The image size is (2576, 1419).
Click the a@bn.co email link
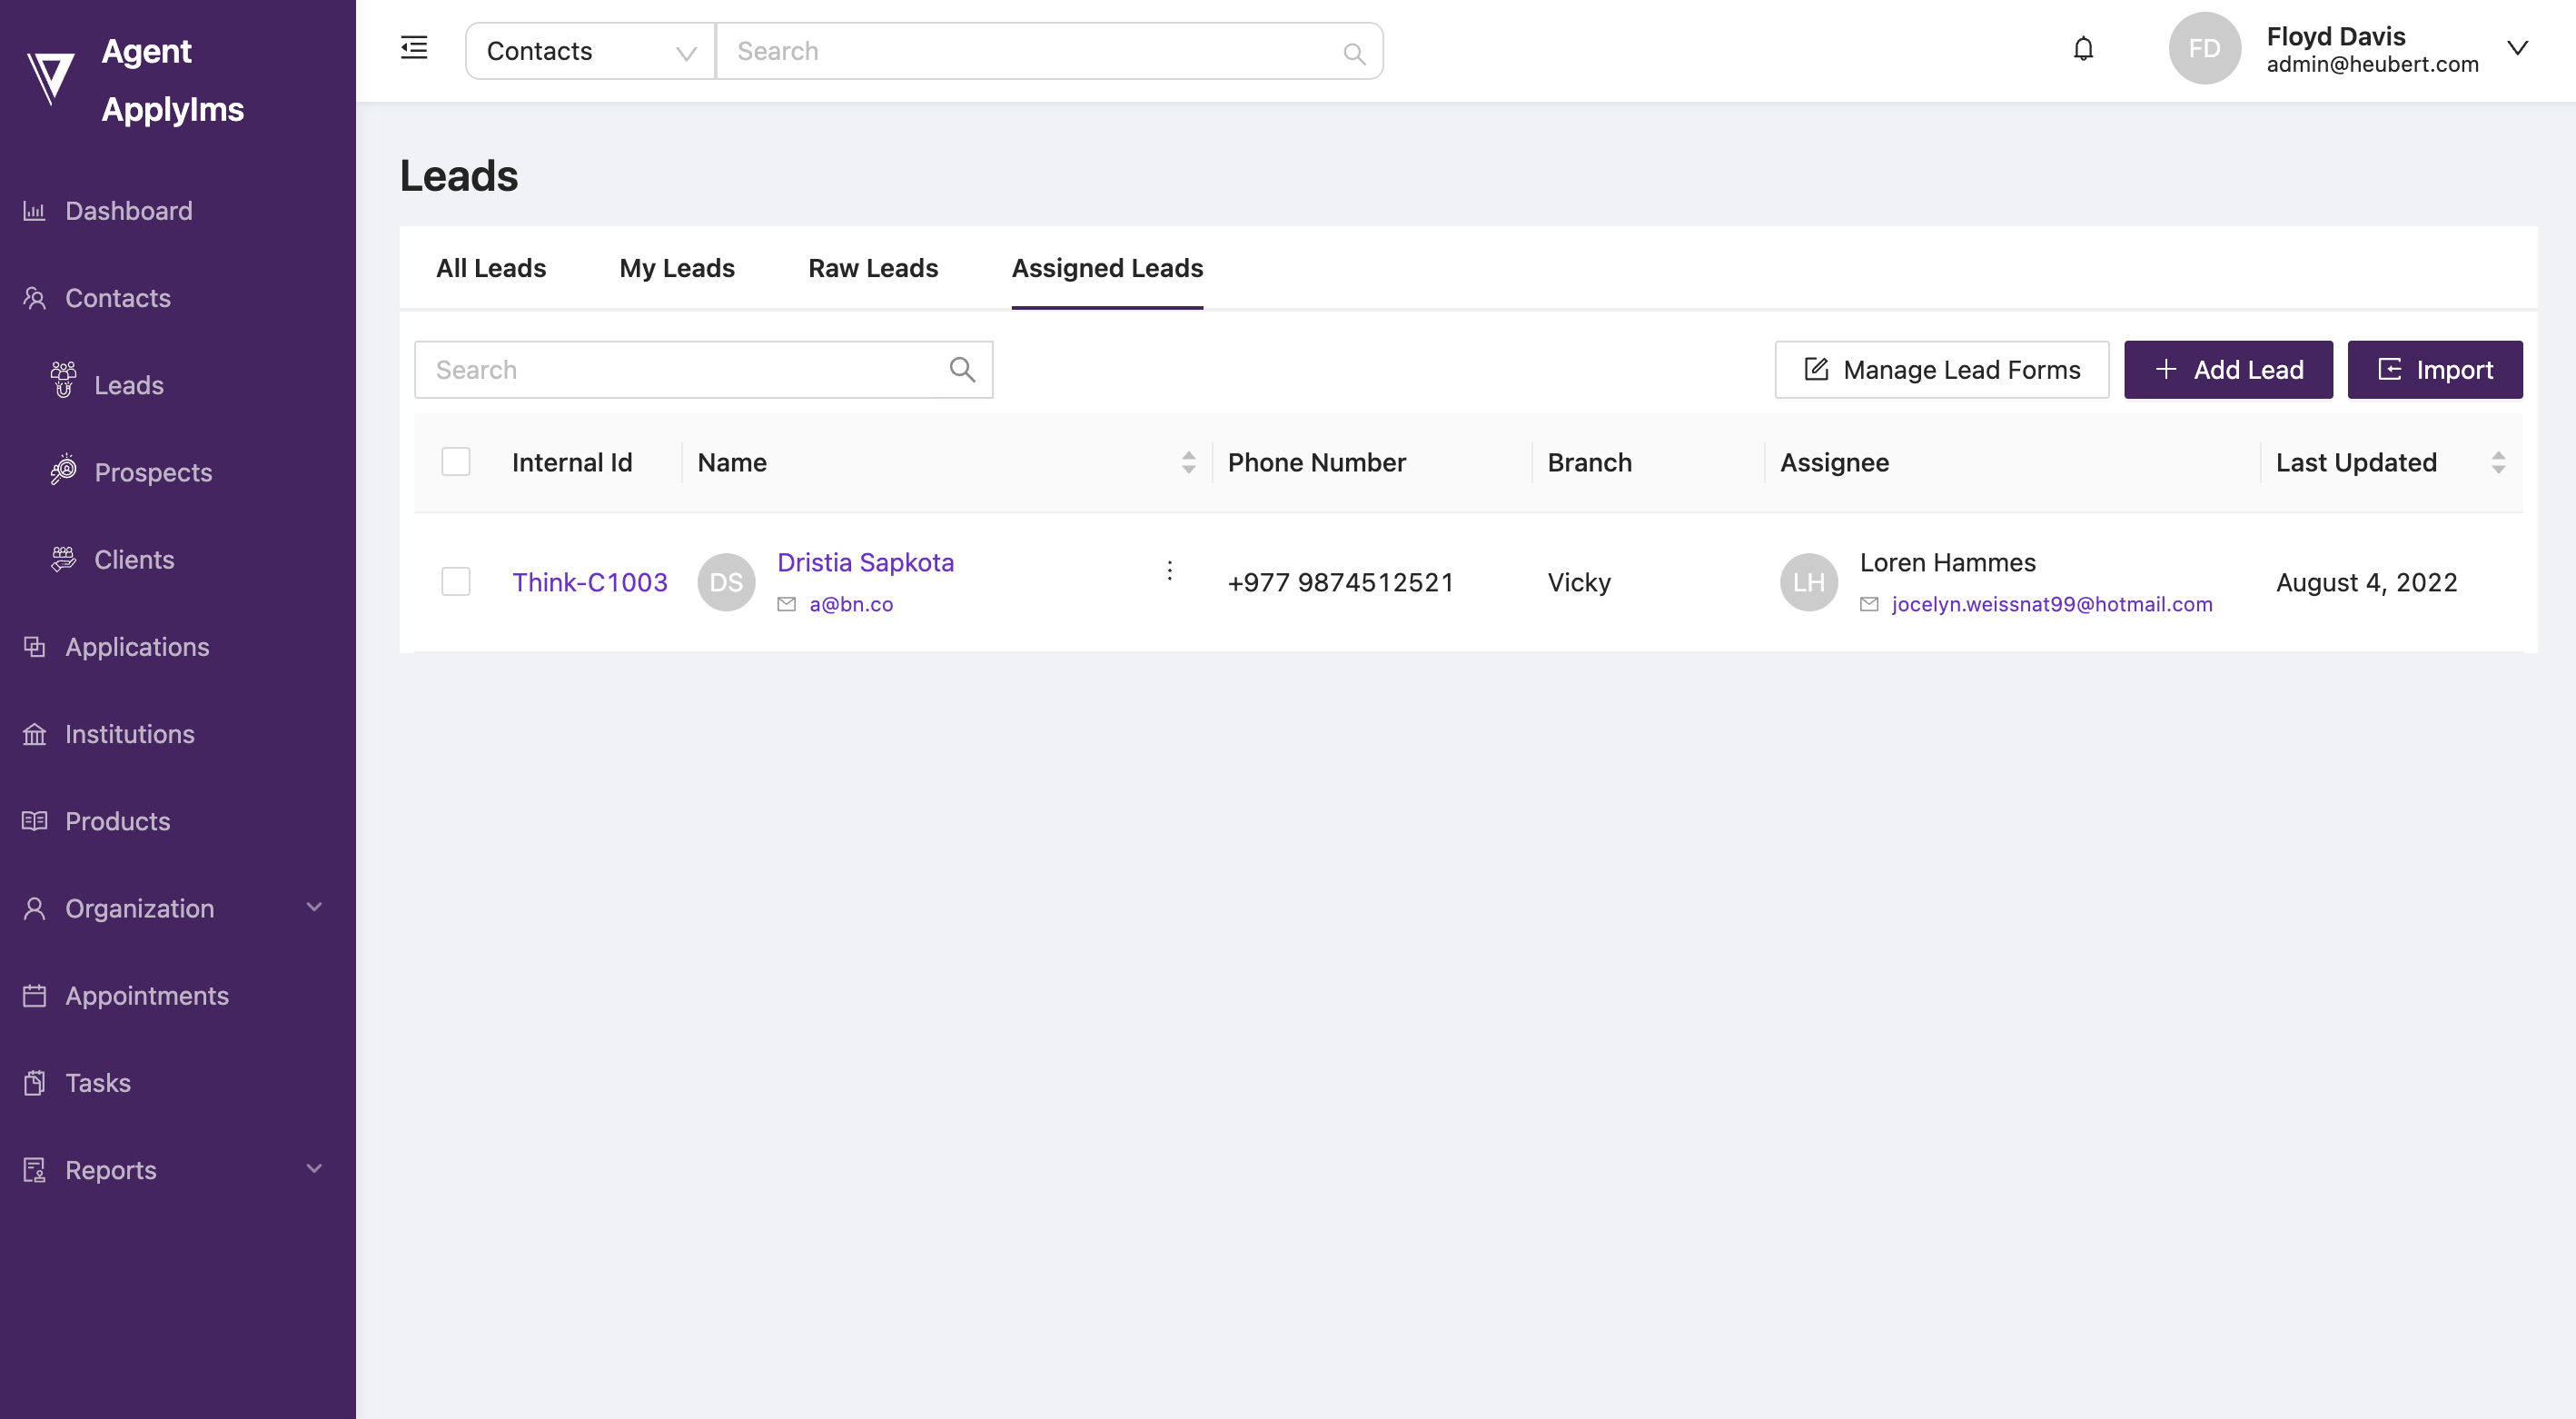coord(851,604)
